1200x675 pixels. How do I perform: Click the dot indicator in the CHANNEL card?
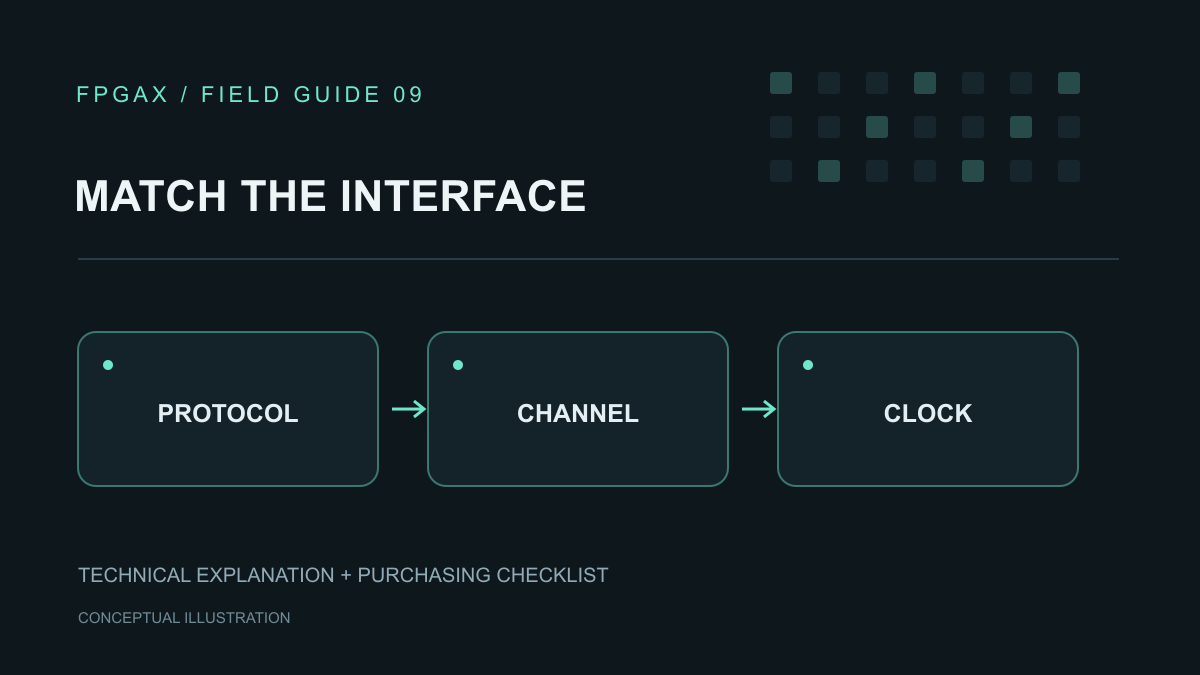[458, 365]
